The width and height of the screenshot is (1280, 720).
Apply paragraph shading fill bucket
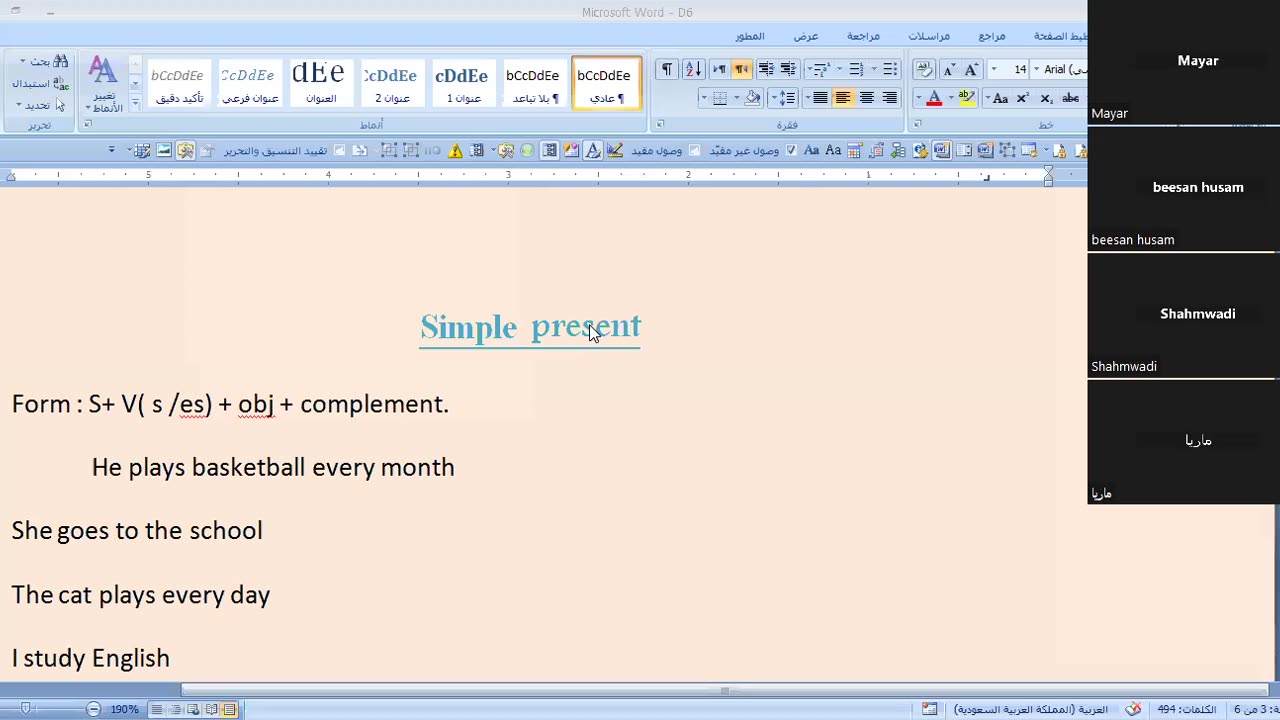752,98
